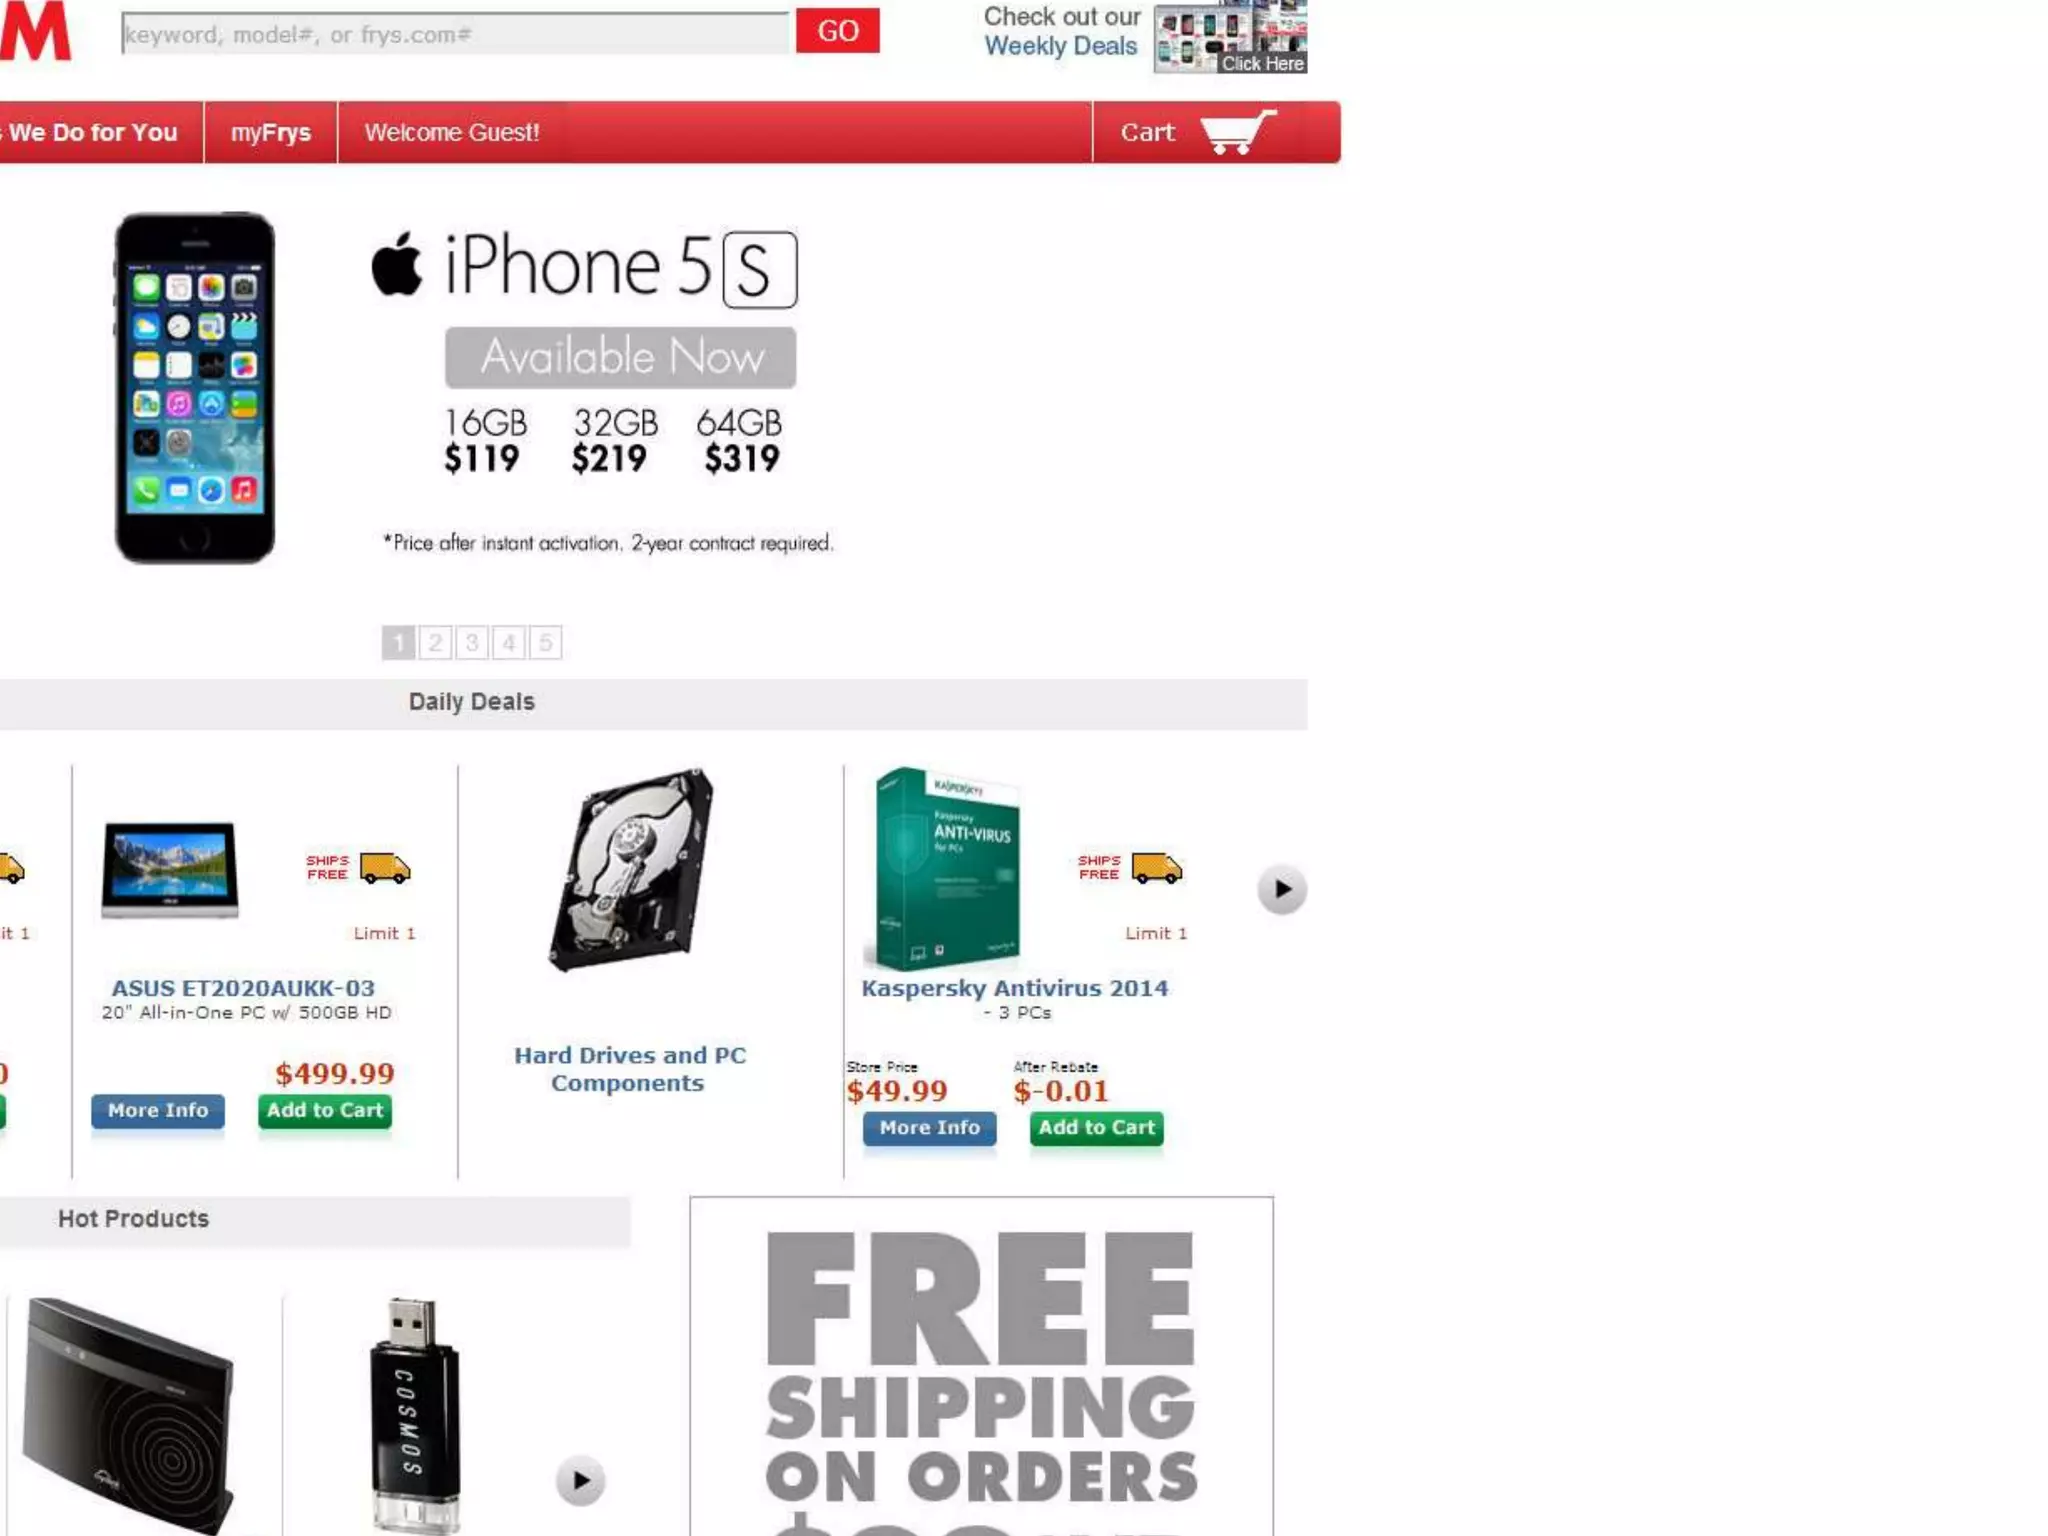The image size is (2048, 1536).
Task: Advance Daily Deals with the next arrow
Action: tap(1282, 889)
